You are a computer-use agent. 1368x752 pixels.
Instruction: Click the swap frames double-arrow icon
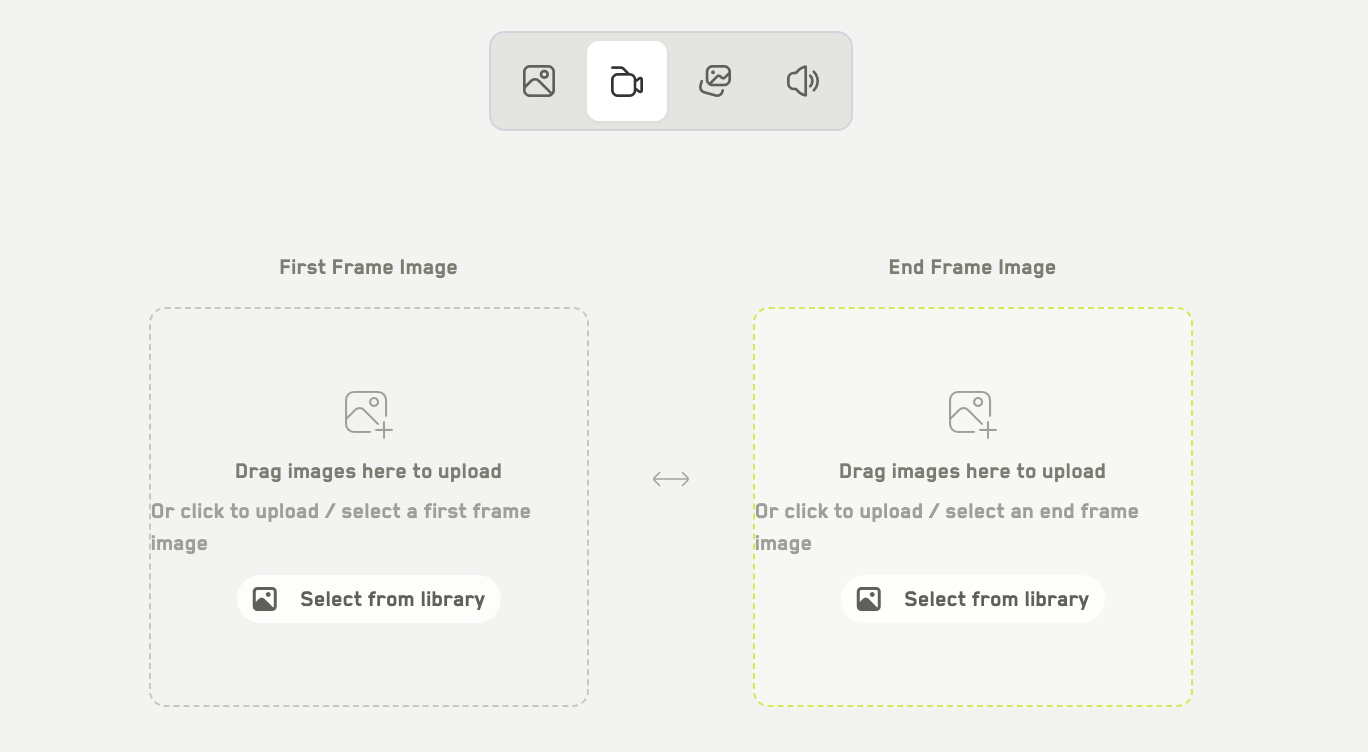(671, 479)
